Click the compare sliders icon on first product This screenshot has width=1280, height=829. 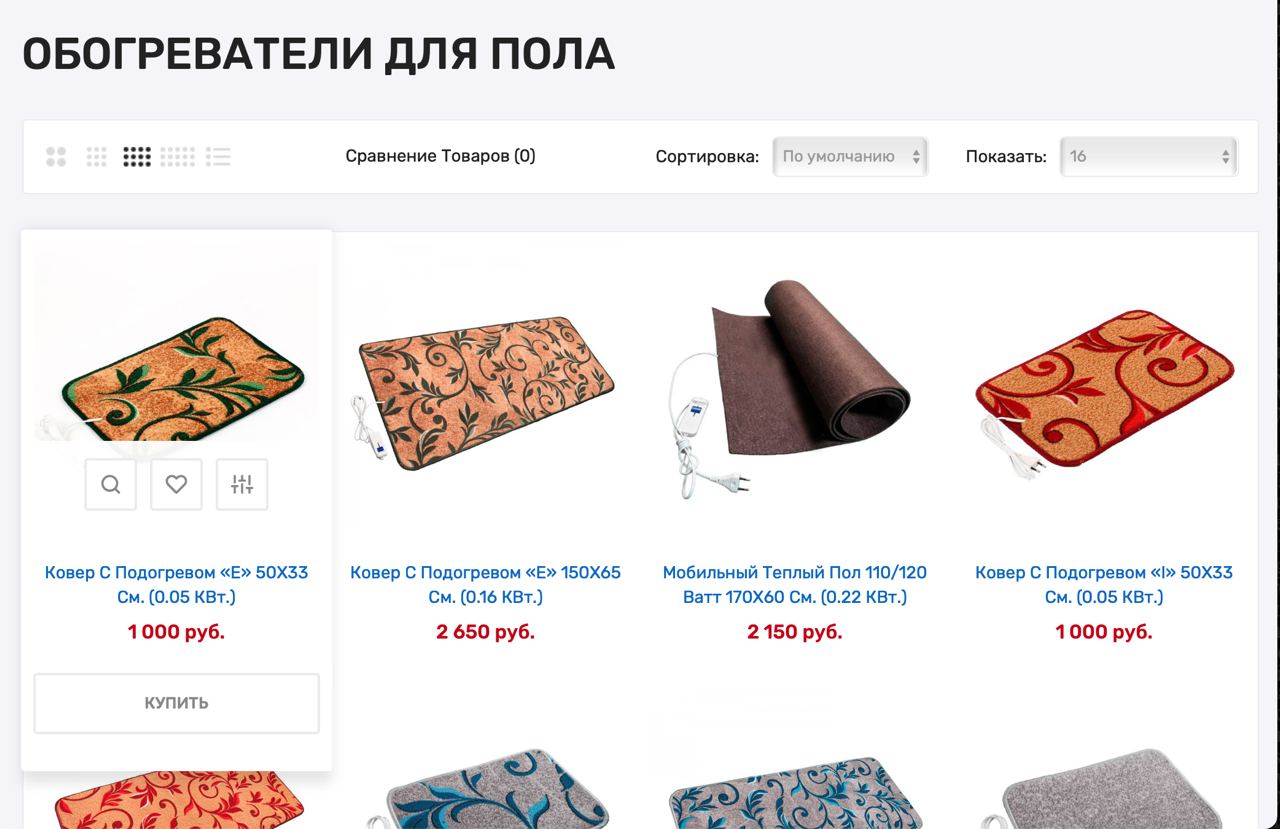[x=242, y=485]
